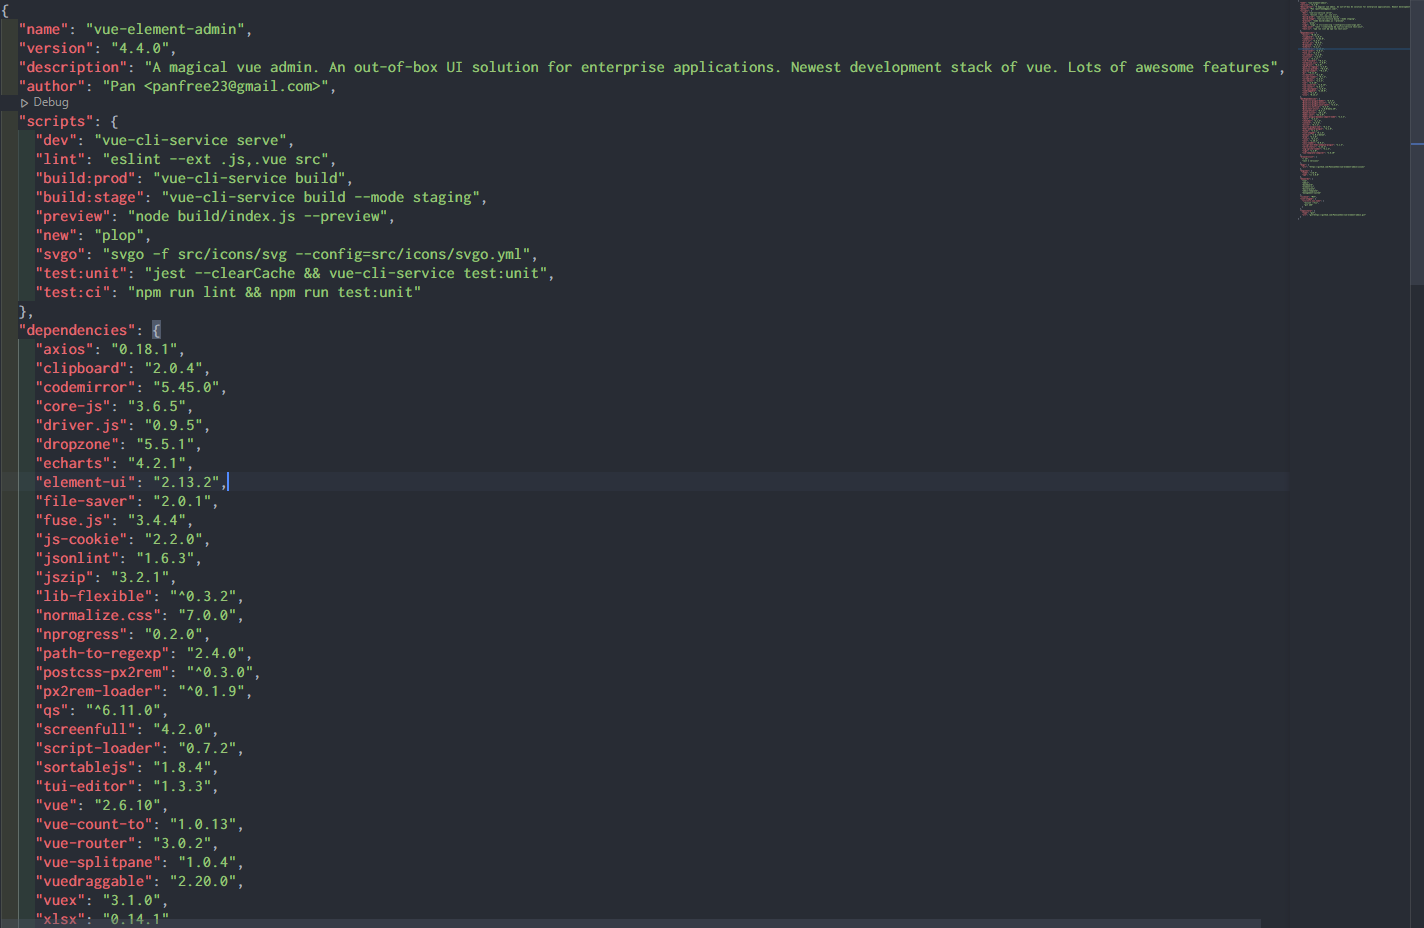The height and width of the screenshot is (928, 1424).
Task: Click the "test:unit" script key
Action: pos(81,273)
